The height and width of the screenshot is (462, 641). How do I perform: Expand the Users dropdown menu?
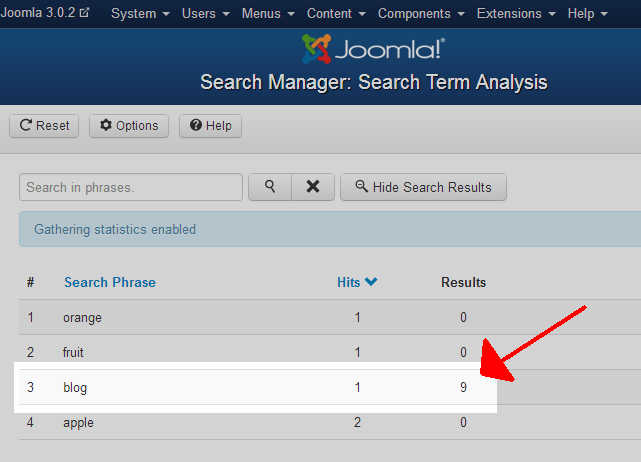click(x=205, y=13)
